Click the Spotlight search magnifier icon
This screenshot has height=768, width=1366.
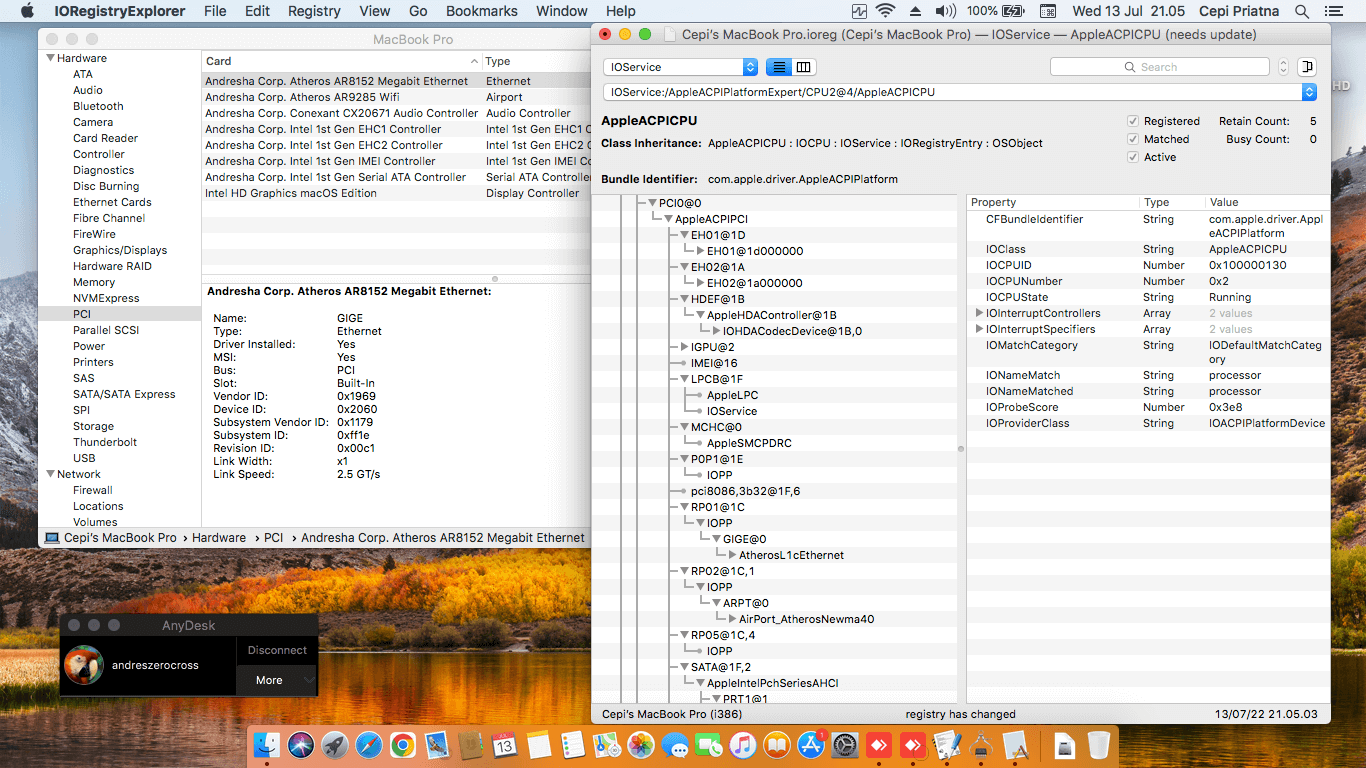(1302, 11)
